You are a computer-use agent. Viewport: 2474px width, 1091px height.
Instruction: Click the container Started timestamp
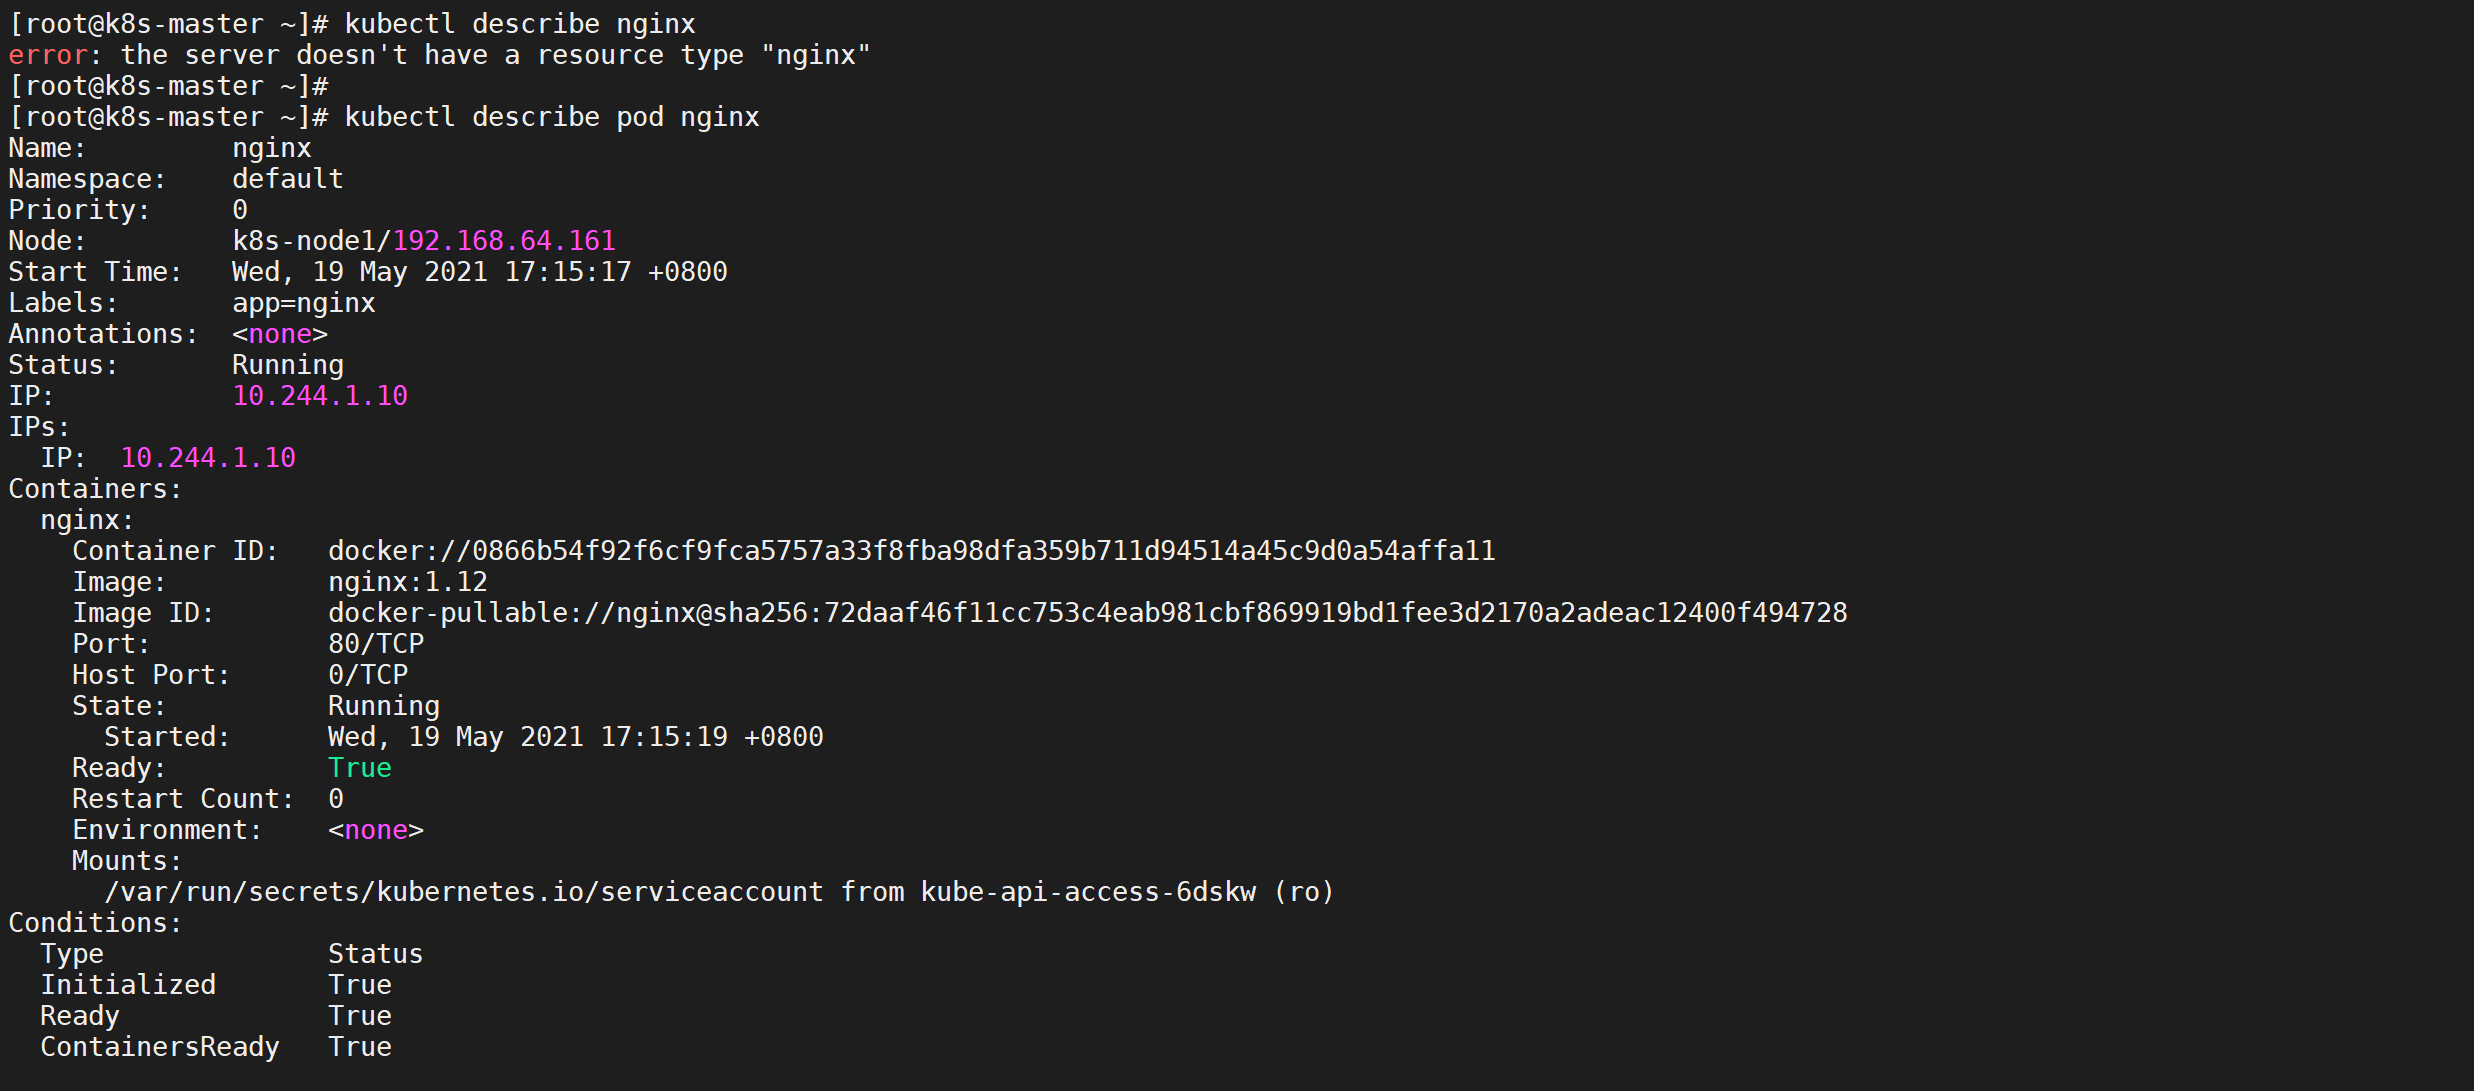coord(576,737)
